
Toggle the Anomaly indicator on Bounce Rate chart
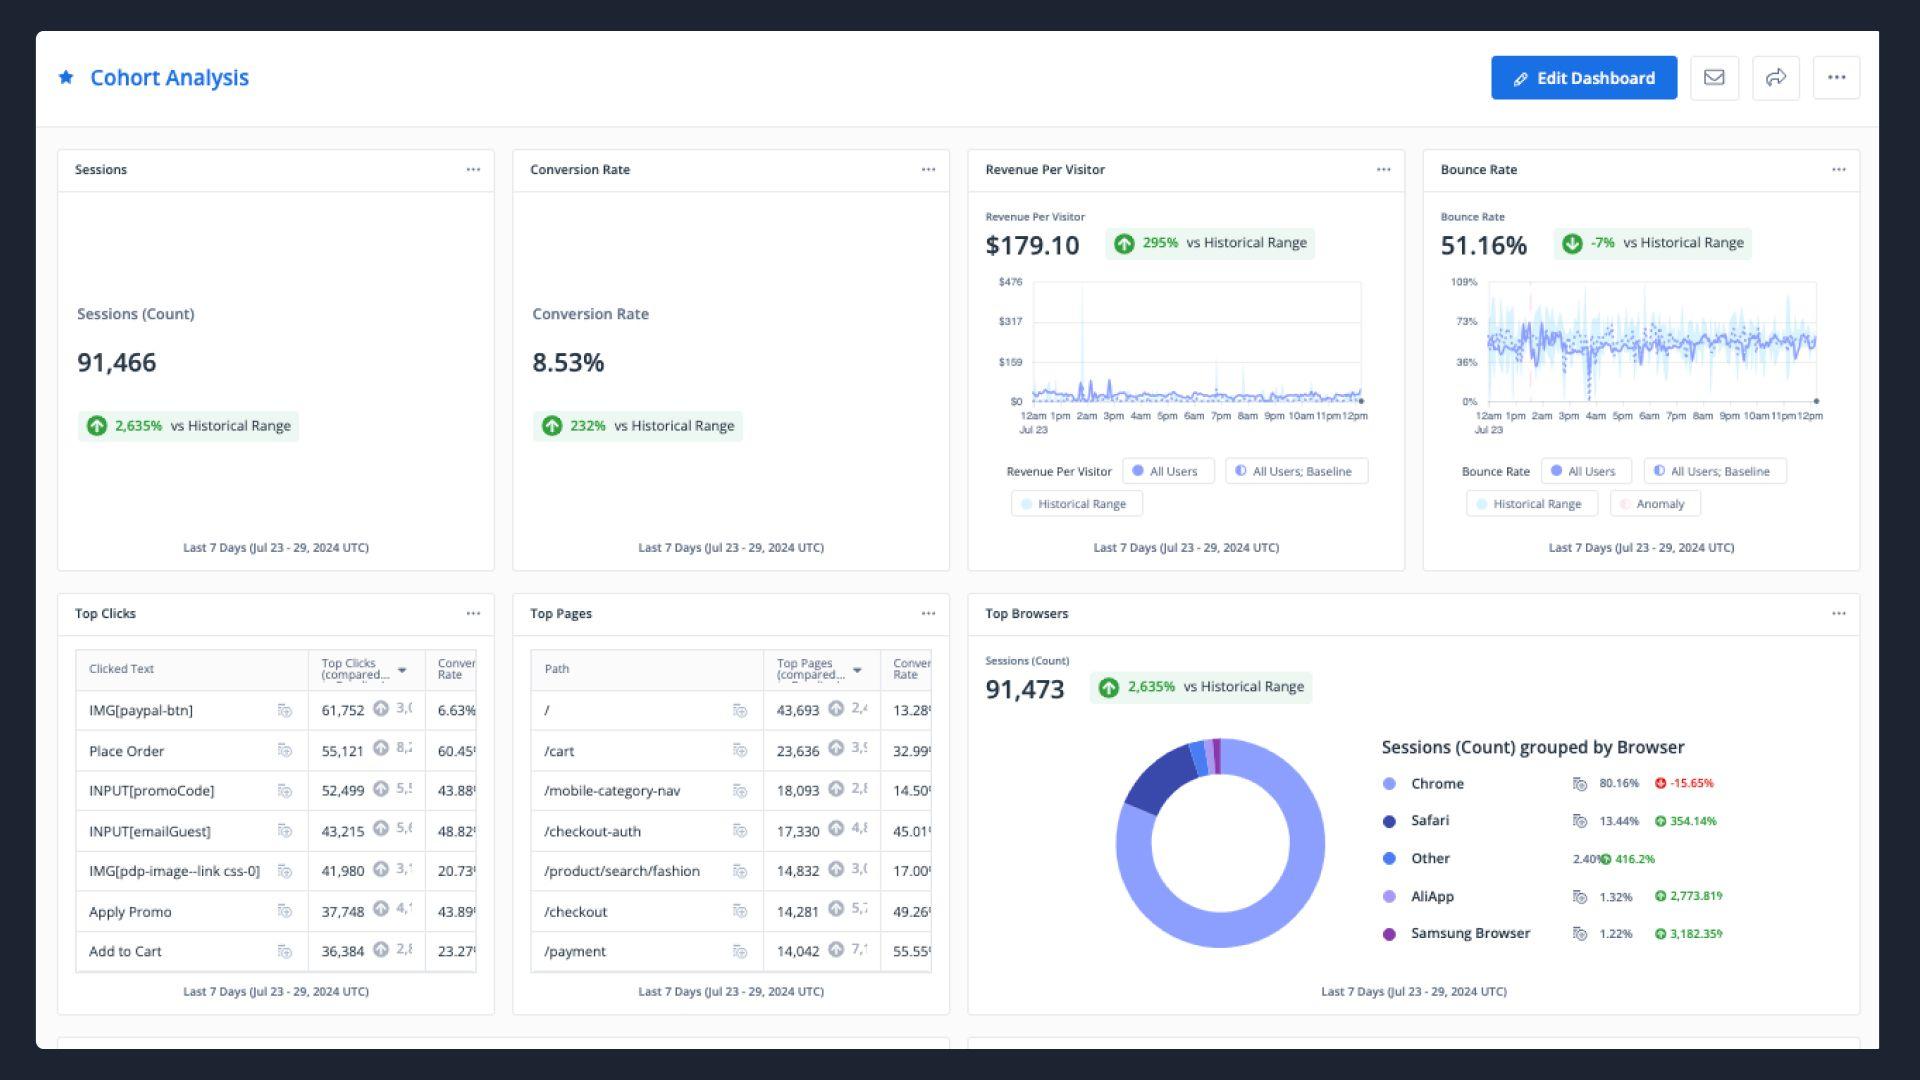point(1659,502)
